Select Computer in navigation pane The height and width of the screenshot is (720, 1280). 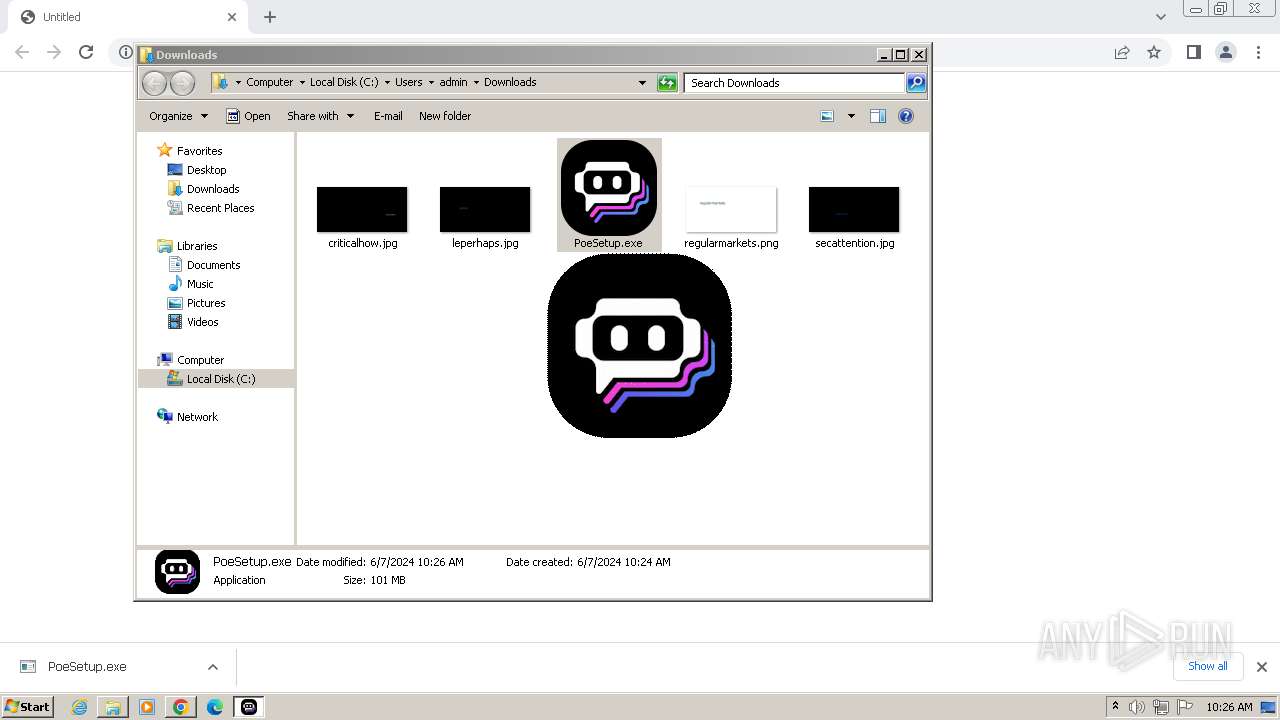pos(200,360)
